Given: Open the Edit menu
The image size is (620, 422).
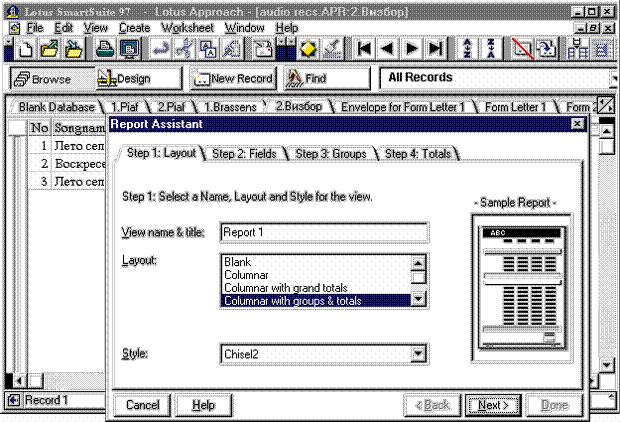Looking at the screenshot, I should coord(64,28).
